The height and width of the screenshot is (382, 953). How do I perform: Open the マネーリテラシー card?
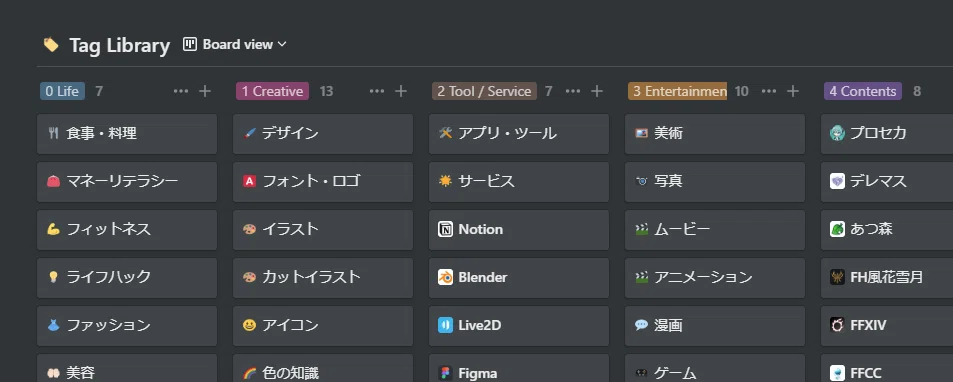(x=127, y=182)
